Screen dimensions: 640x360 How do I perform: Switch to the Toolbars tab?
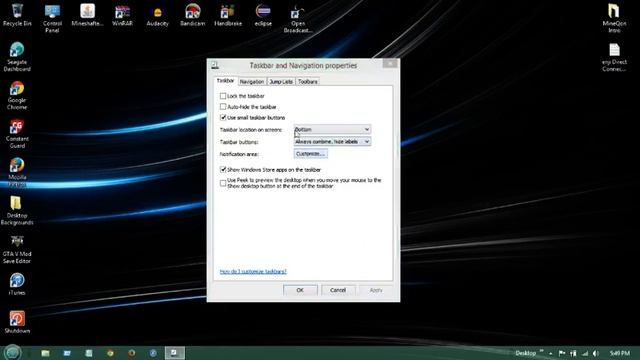tap(307, 82)
